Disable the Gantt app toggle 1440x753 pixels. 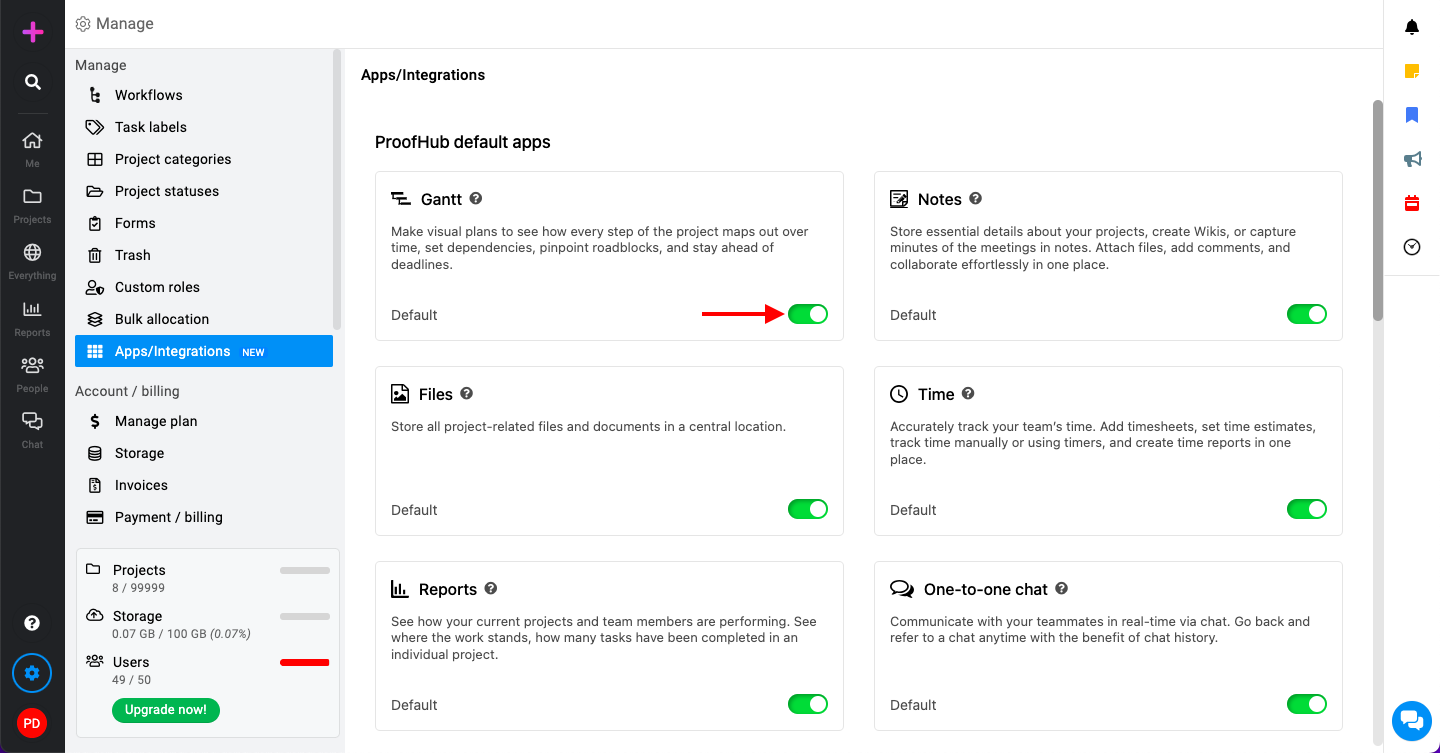click(808, 314)
